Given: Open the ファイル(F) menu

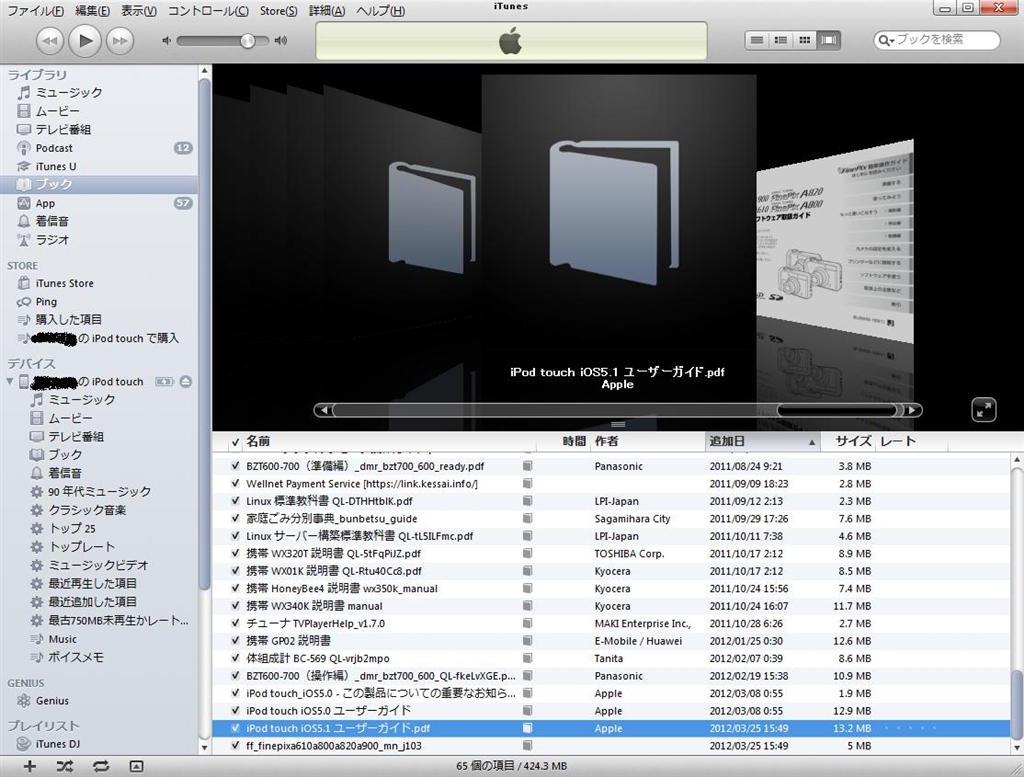Looking at the screenshot, I should [36, 11].
